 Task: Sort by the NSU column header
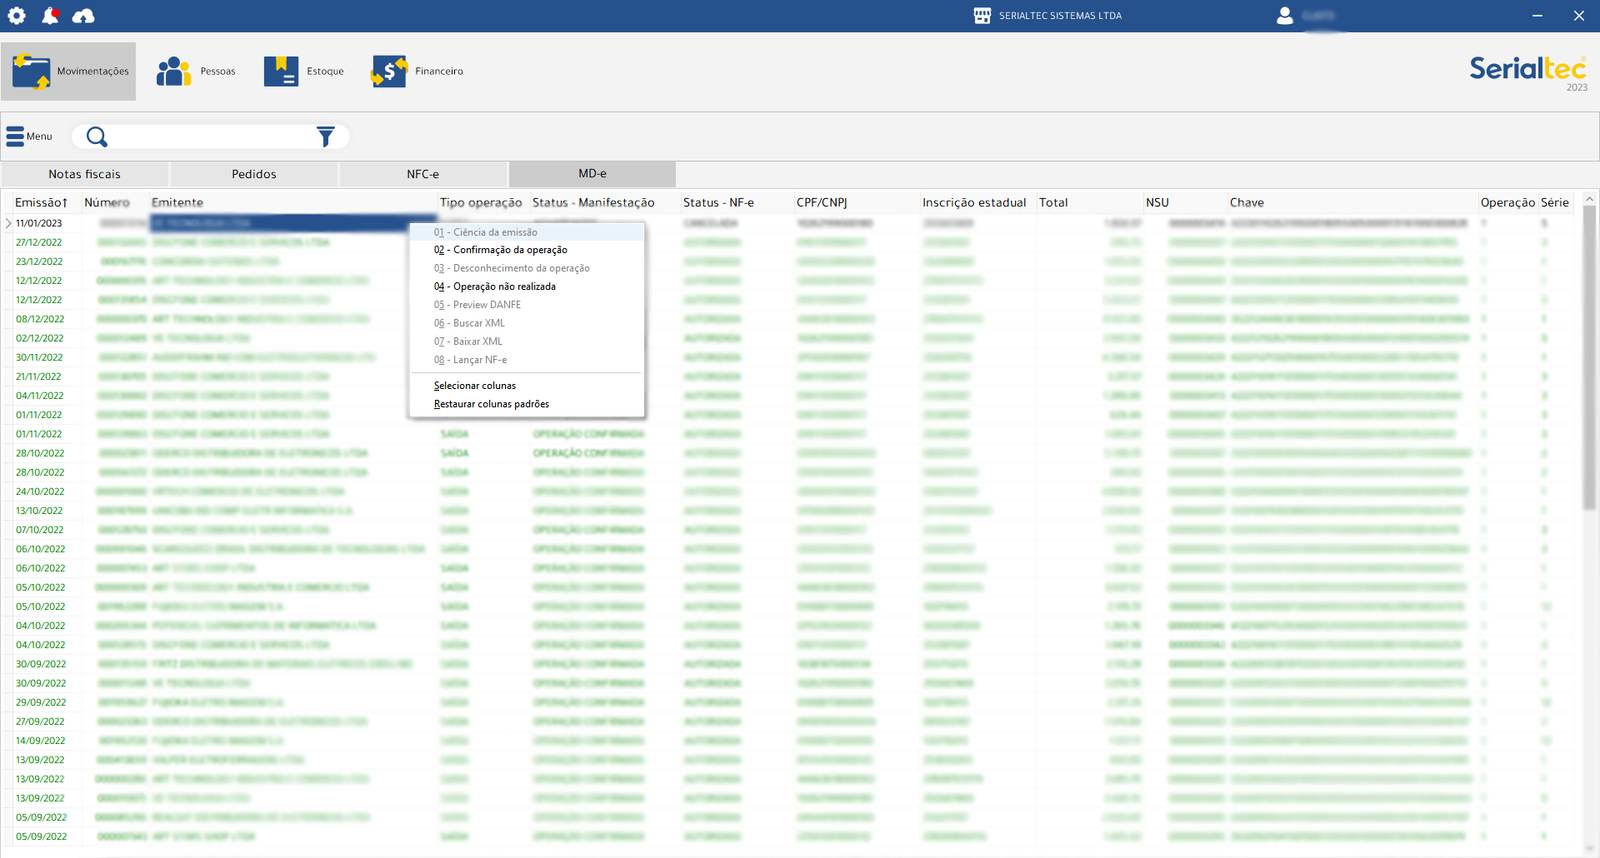click(1157, 202)
